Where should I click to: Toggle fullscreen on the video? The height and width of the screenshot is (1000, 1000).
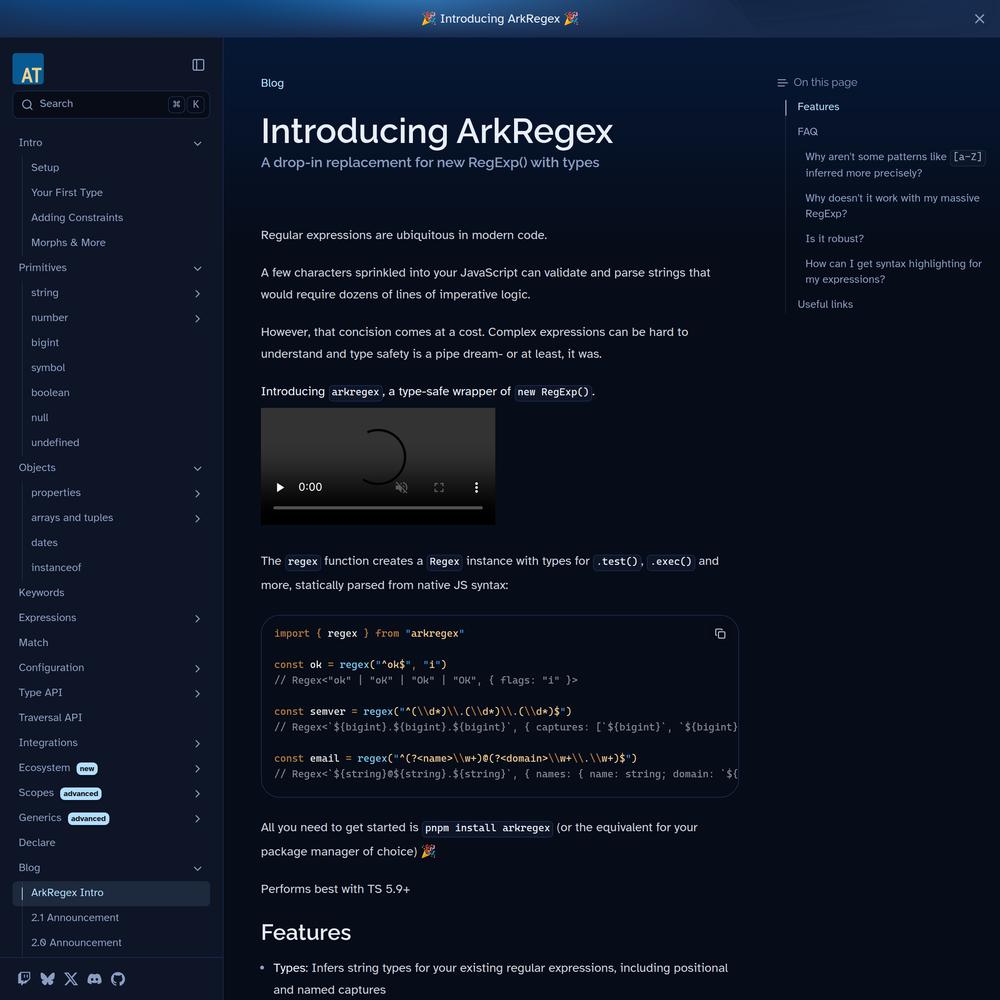point(439,488)
